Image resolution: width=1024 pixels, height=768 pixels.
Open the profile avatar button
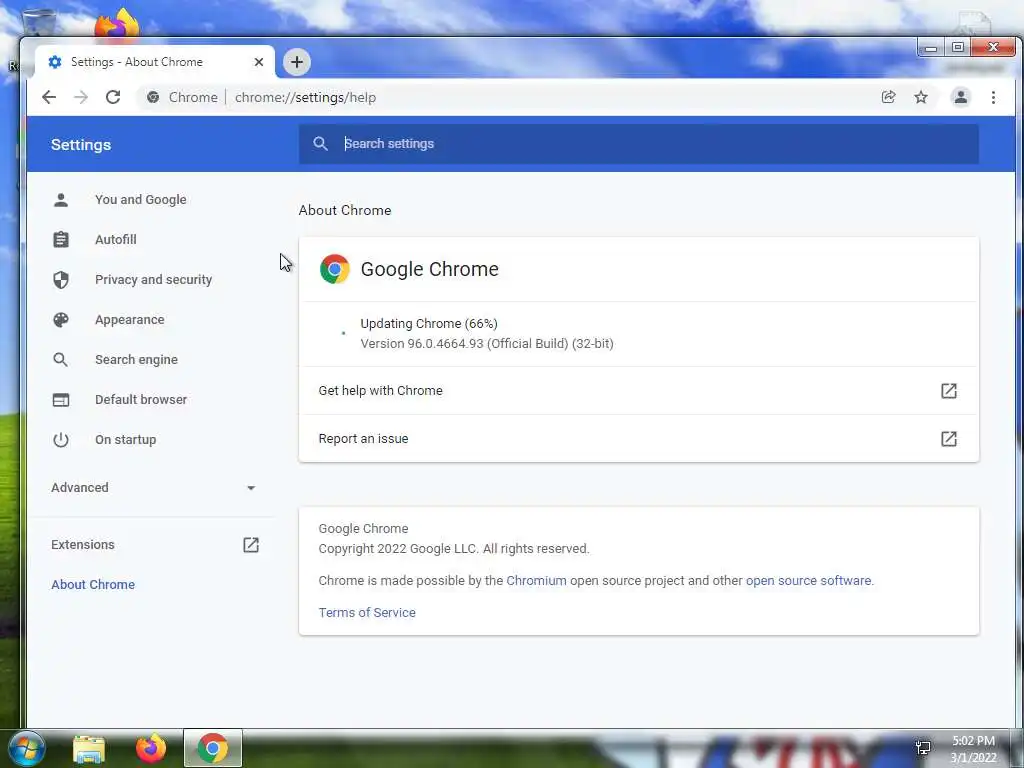[961, 97]
